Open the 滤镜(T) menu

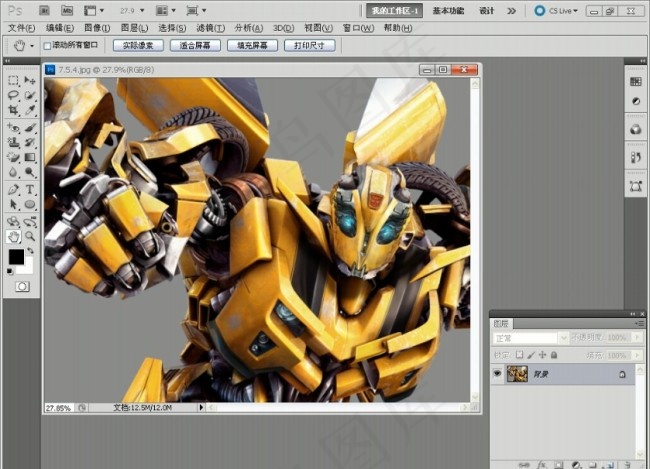click(211, 28)
